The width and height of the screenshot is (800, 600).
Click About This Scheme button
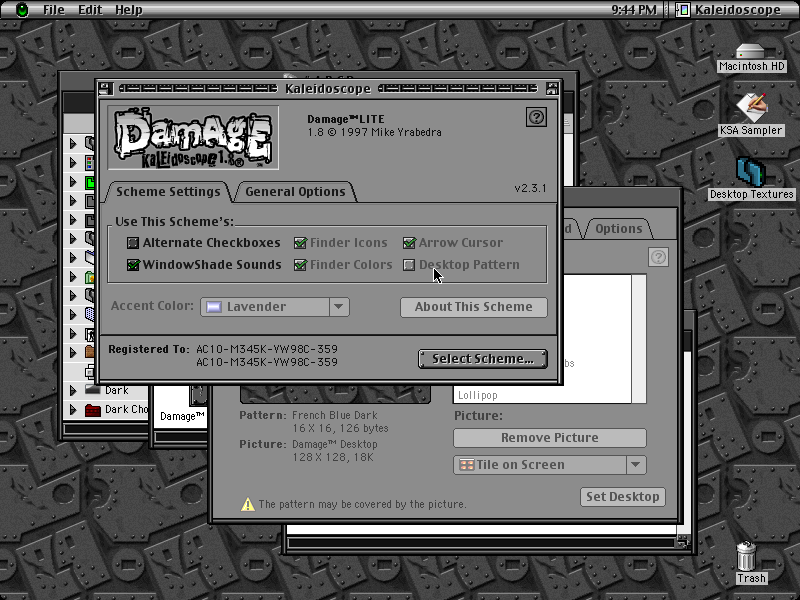point(473,307)
